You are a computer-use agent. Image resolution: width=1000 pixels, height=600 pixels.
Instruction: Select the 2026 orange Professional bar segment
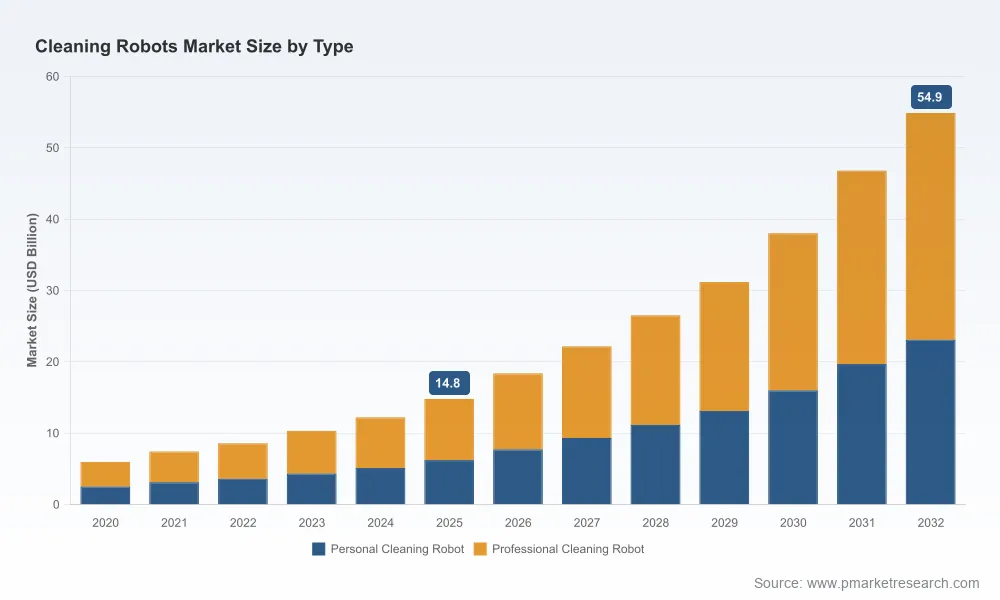coord(518,411)
